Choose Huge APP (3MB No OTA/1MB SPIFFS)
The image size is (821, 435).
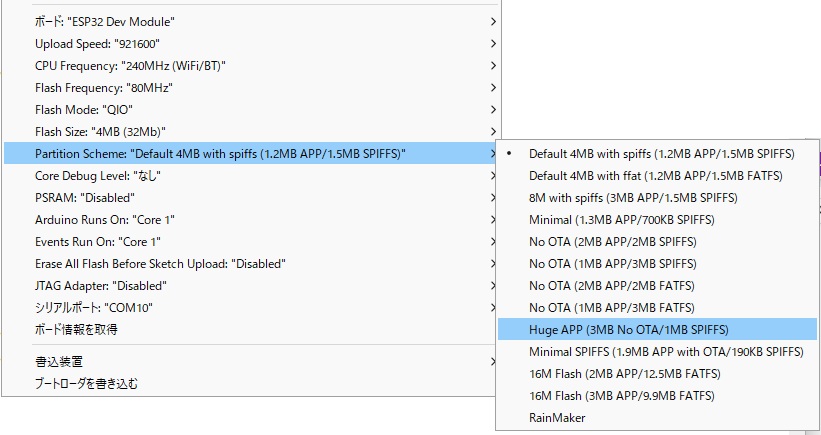click(657, 329)
